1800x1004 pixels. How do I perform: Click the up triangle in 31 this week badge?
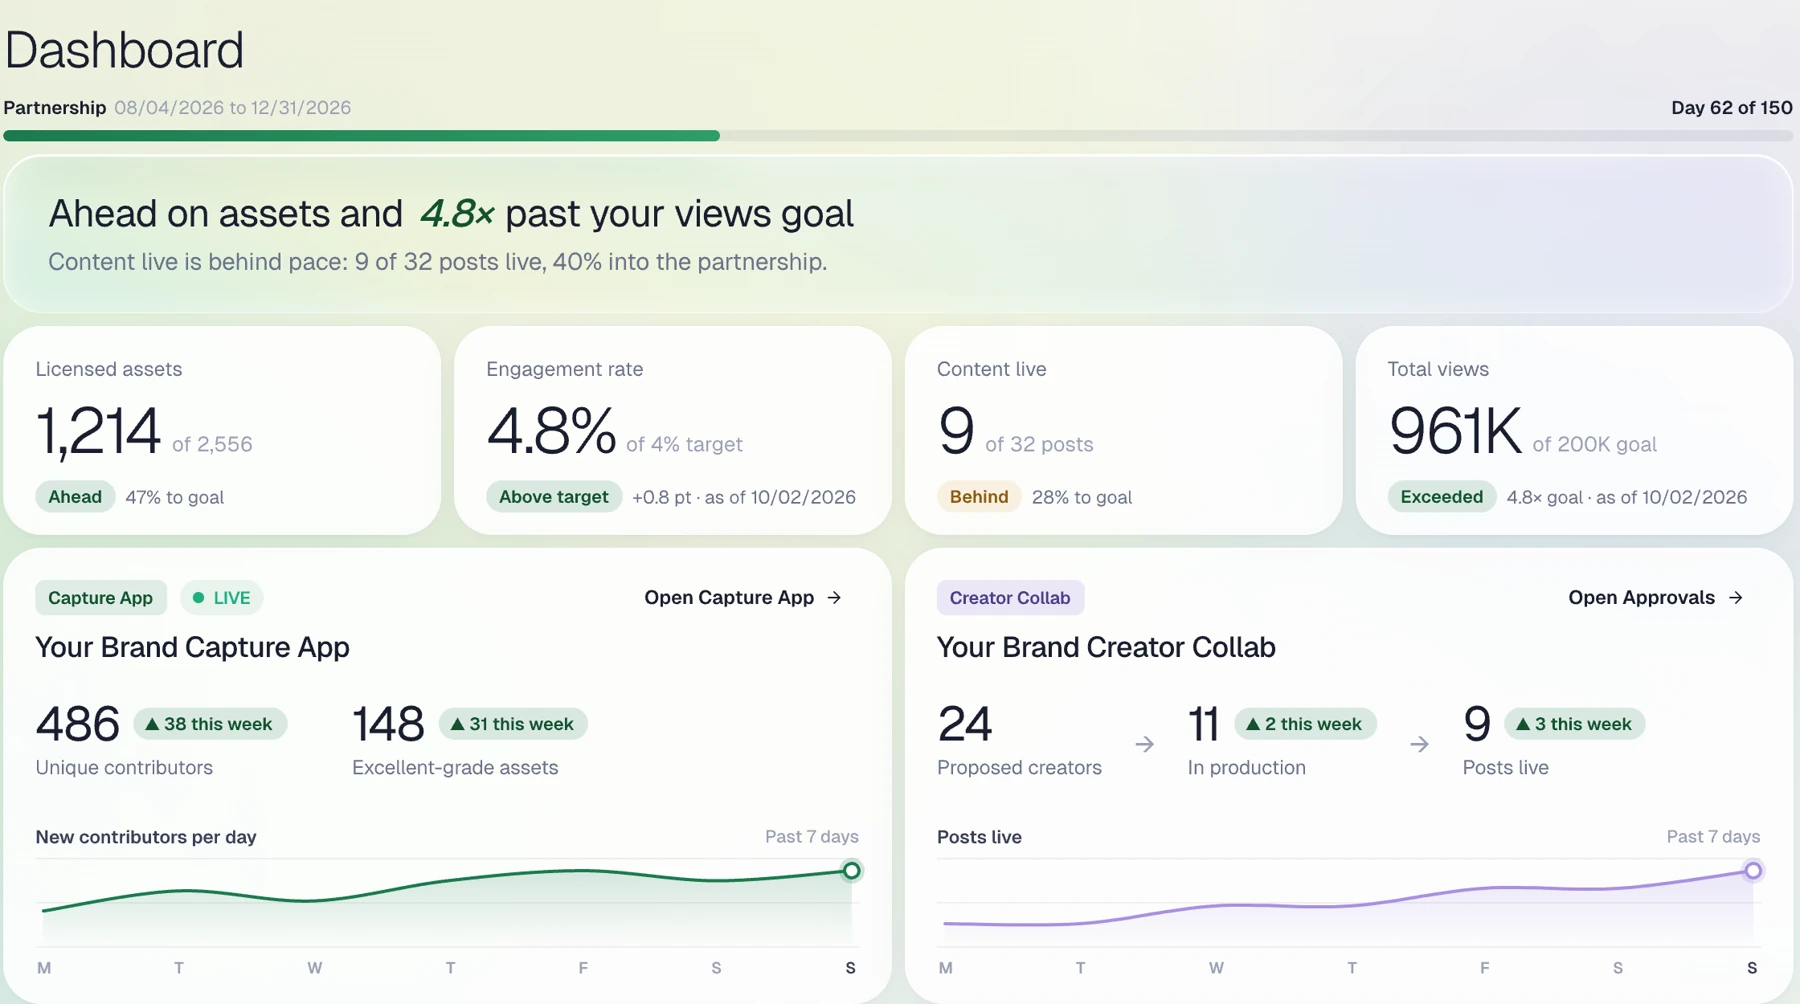coord(457,724)
